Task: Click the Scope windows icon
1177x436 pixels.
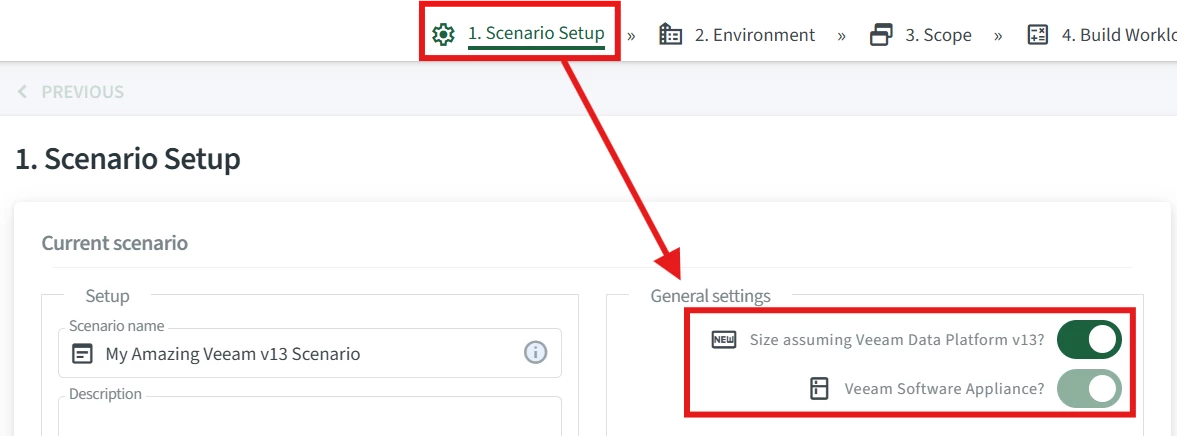Action: pyautogui.click(x=881, y=35)
